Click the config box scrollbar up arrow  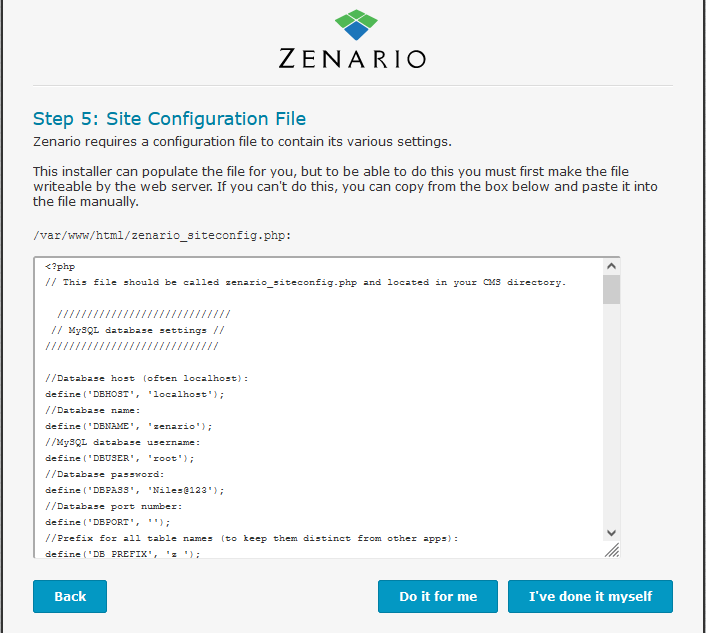click(x=611, y=266)
